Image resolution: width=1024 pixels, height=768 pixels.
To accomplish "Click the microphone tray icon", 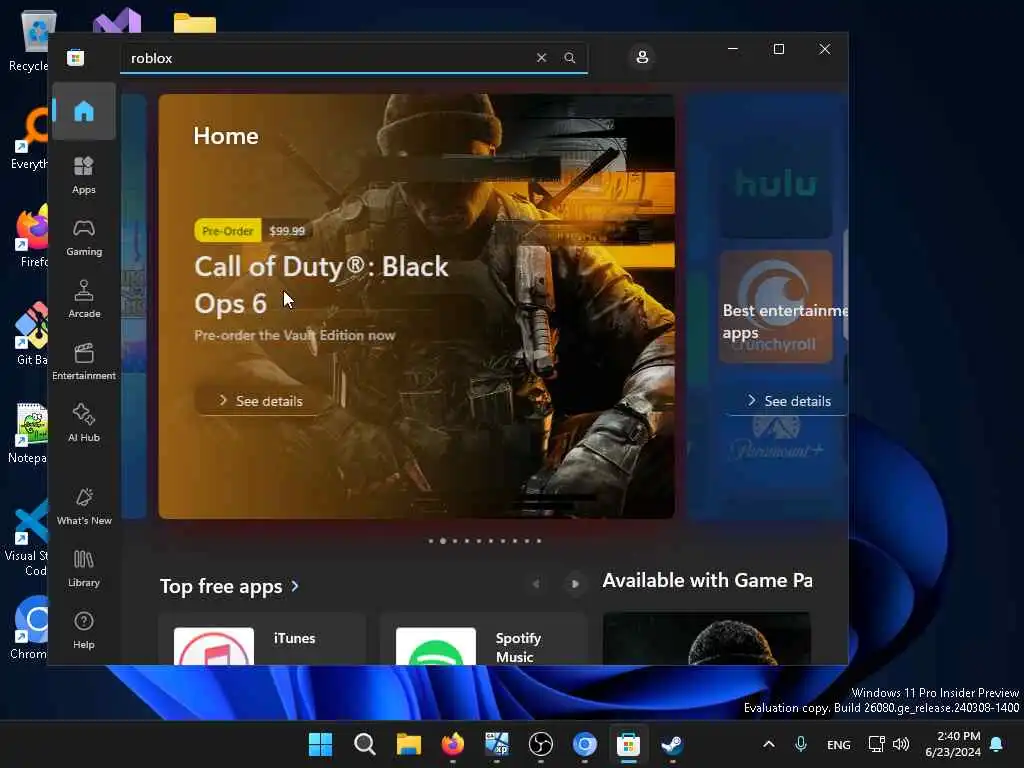I will 801,744.
